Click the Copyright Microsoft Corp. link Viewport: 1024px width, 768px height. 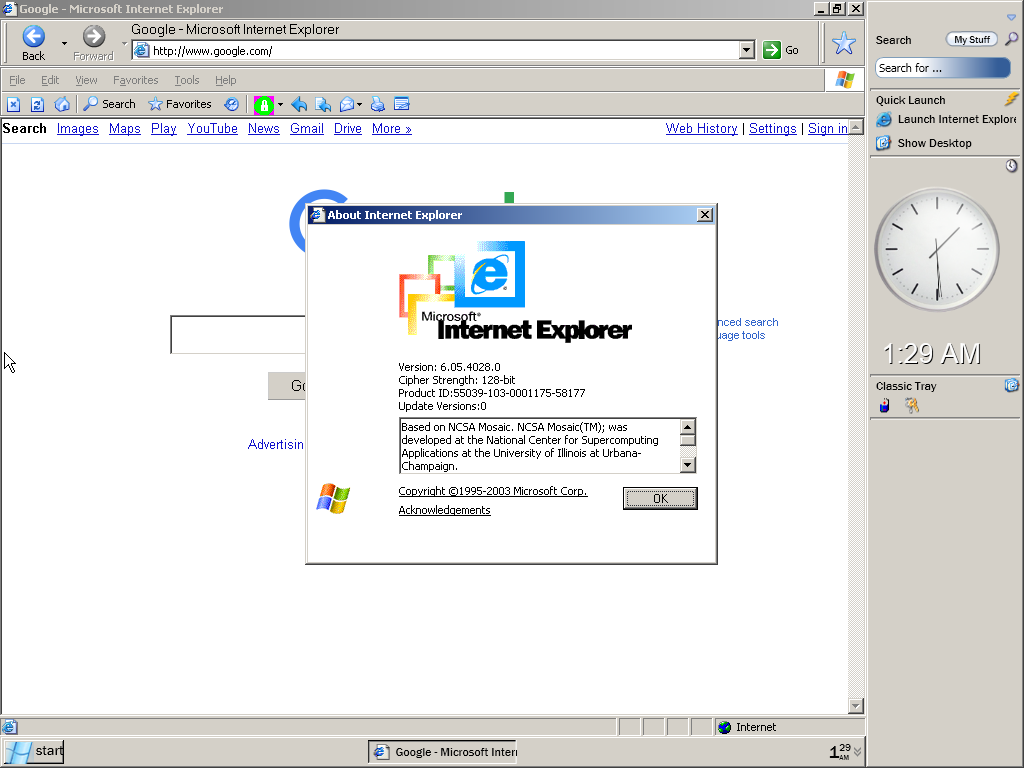(492, 491)
